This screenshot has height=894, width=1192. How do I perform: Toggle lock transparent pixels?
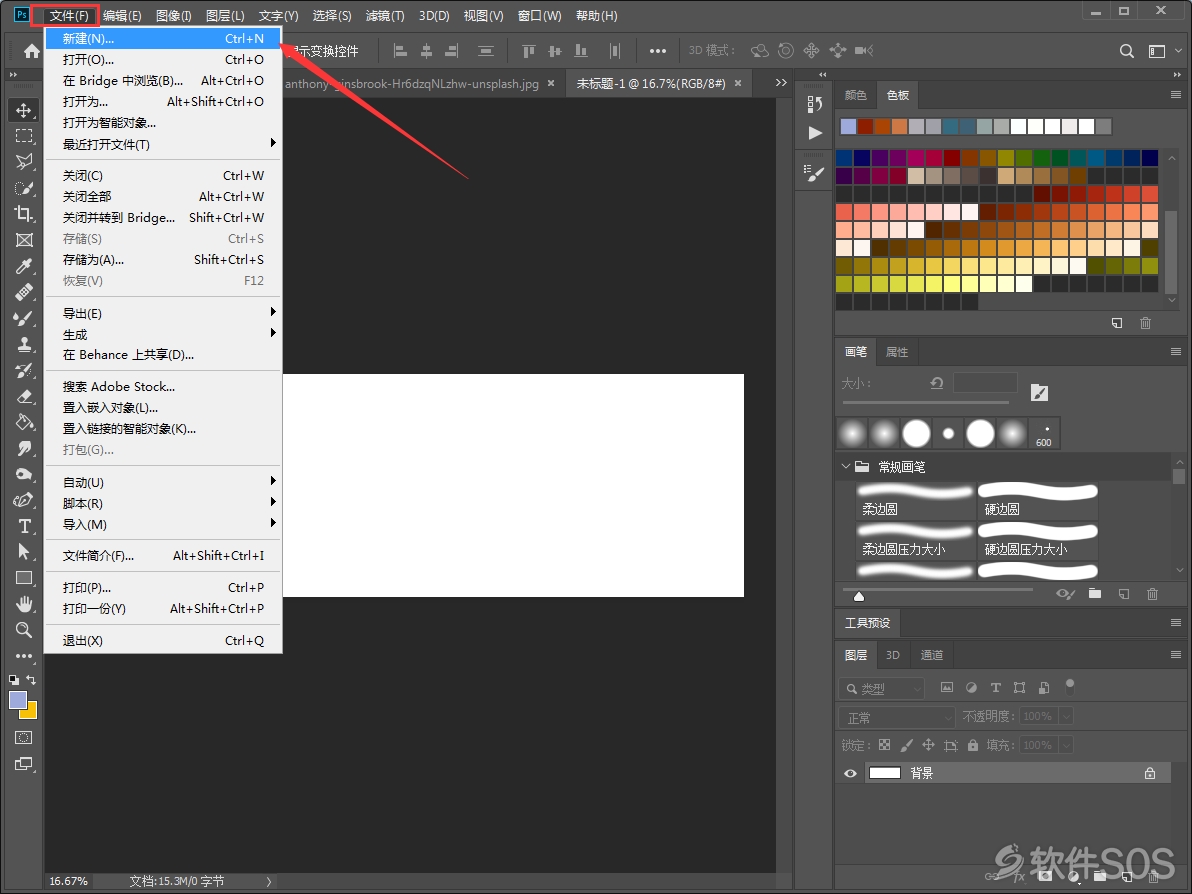(x=884, y=745)
